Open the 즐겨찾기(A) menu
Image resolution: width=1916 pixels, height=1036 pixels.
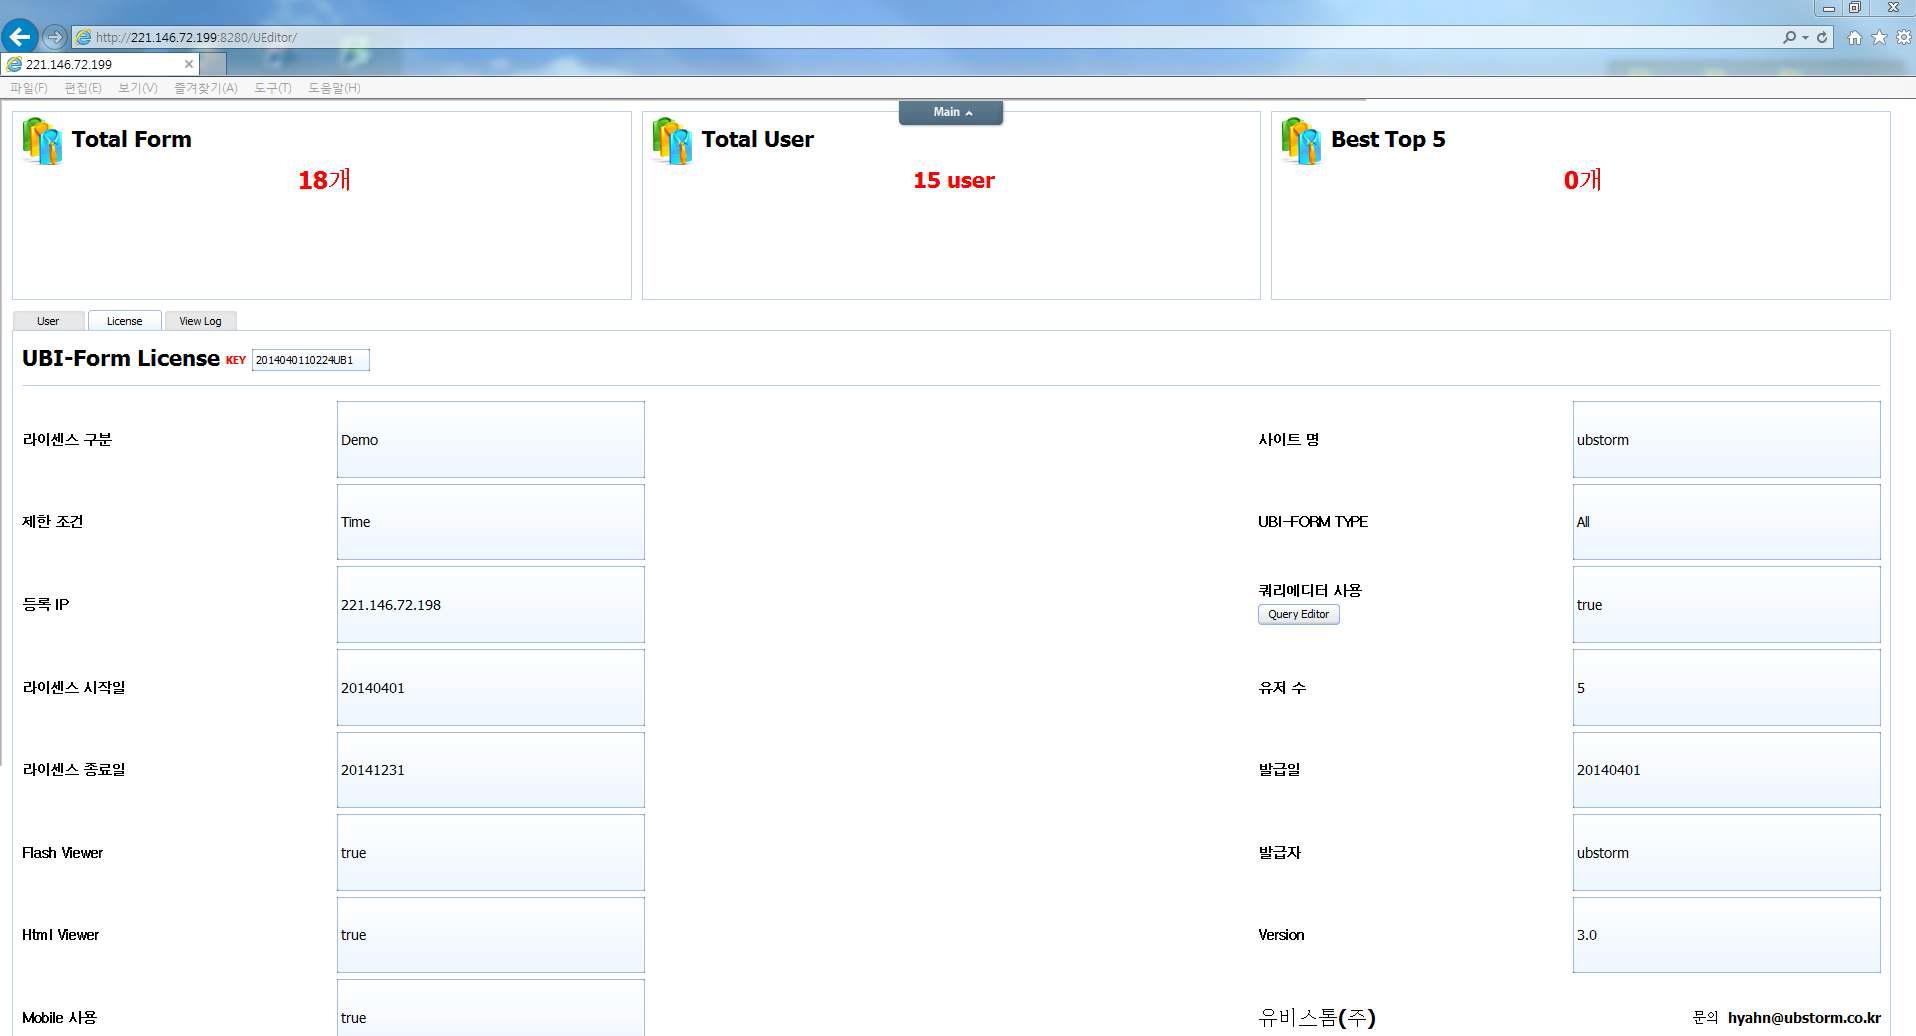(206, 88)
